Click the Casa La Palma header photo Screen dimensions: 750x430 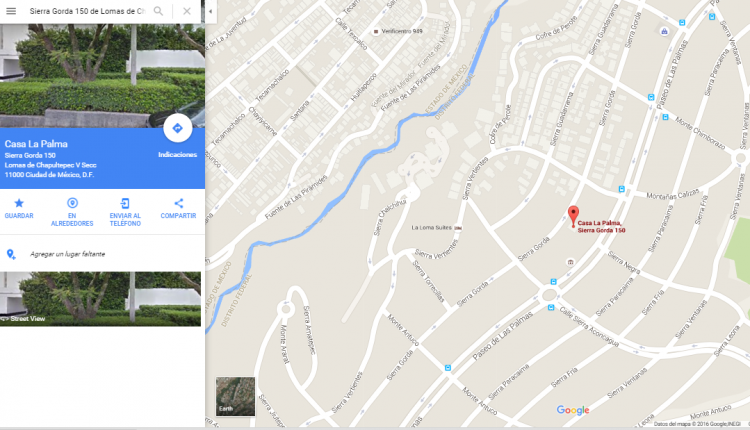[x=102, y=76]
